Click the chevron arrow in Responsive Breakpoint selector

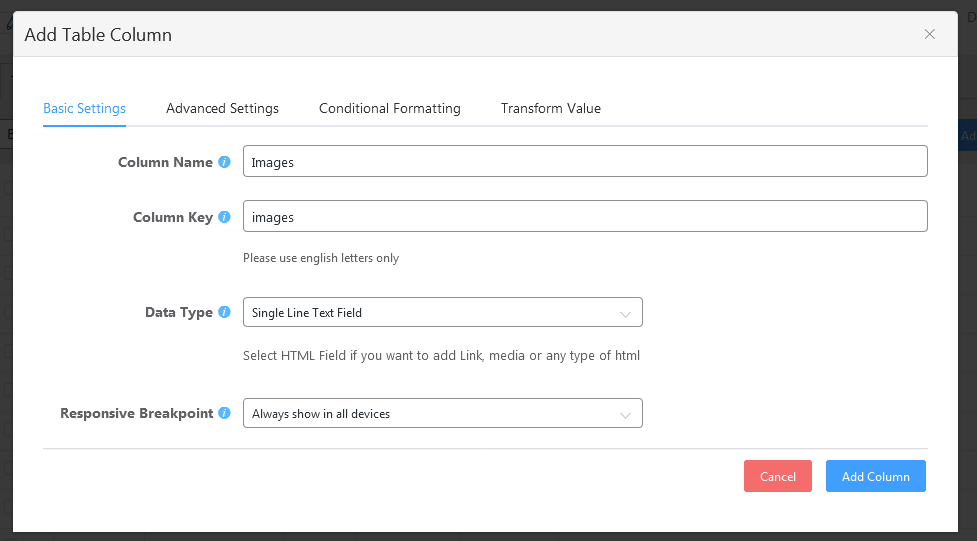click(625, 415)
